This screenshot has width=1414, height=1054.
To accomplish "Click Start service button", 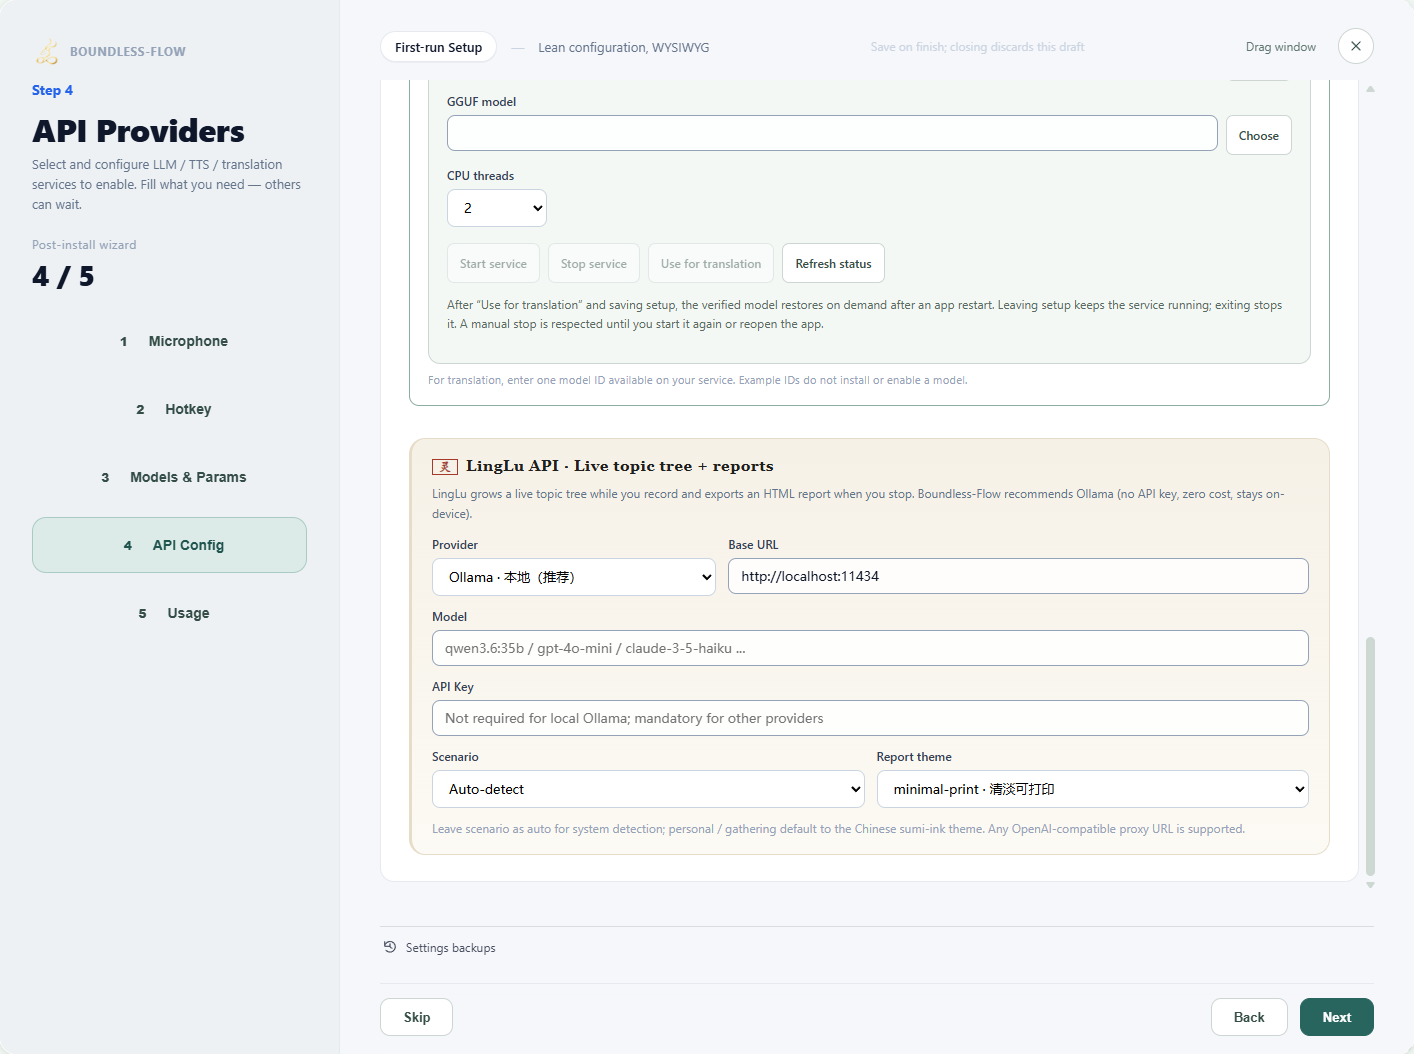I will 493,264.
